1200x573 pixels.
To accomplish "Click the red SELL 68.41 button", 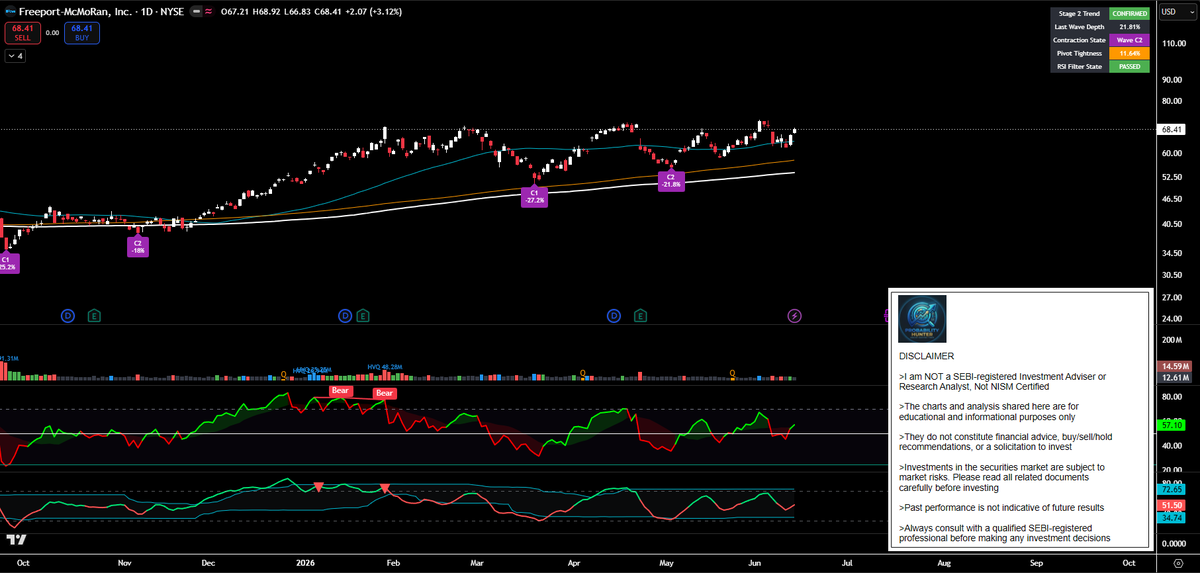I will pos(22,35).
